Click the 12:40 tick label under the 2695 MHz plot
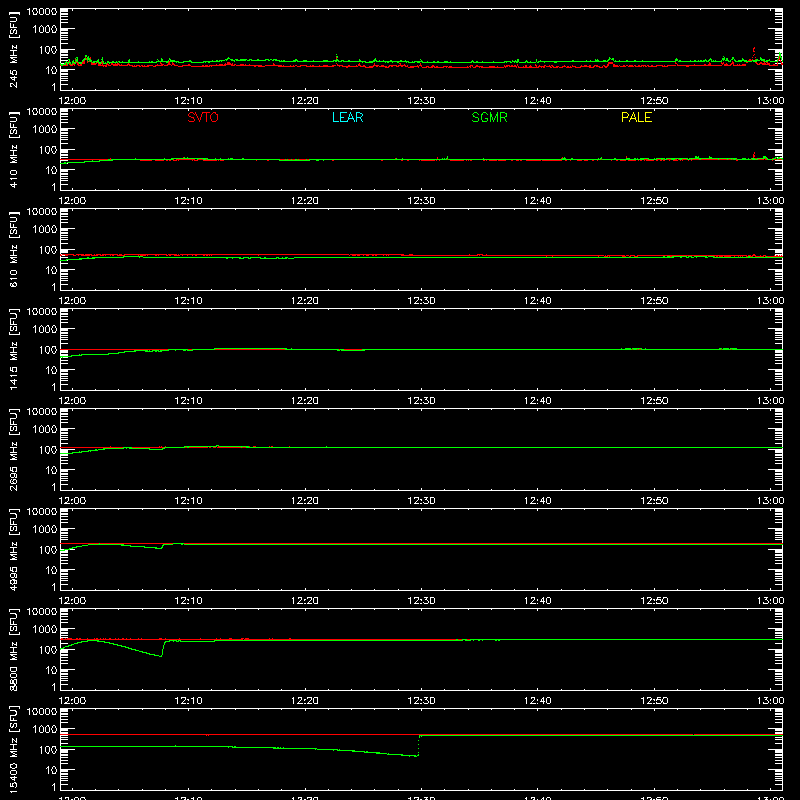The height and width of the screenshot is (800, 800). (538, 501)
